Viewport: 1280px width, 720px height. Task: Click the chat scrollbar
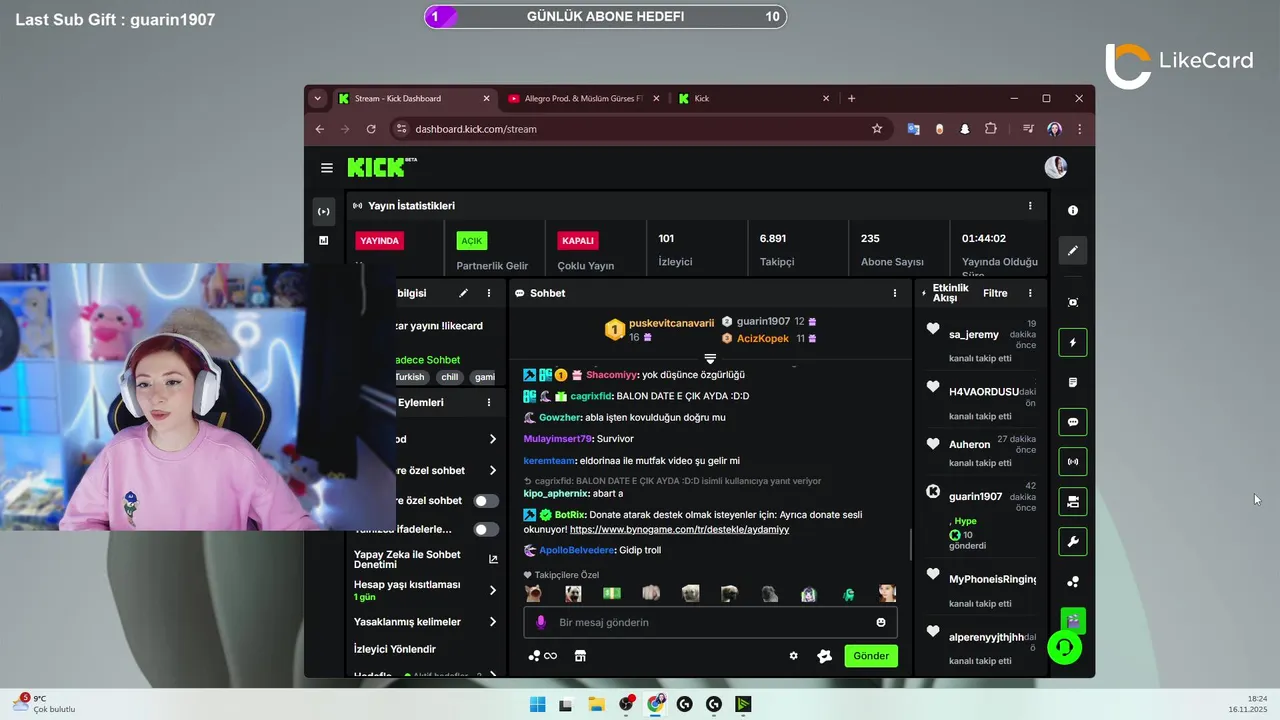pos(910,545)
